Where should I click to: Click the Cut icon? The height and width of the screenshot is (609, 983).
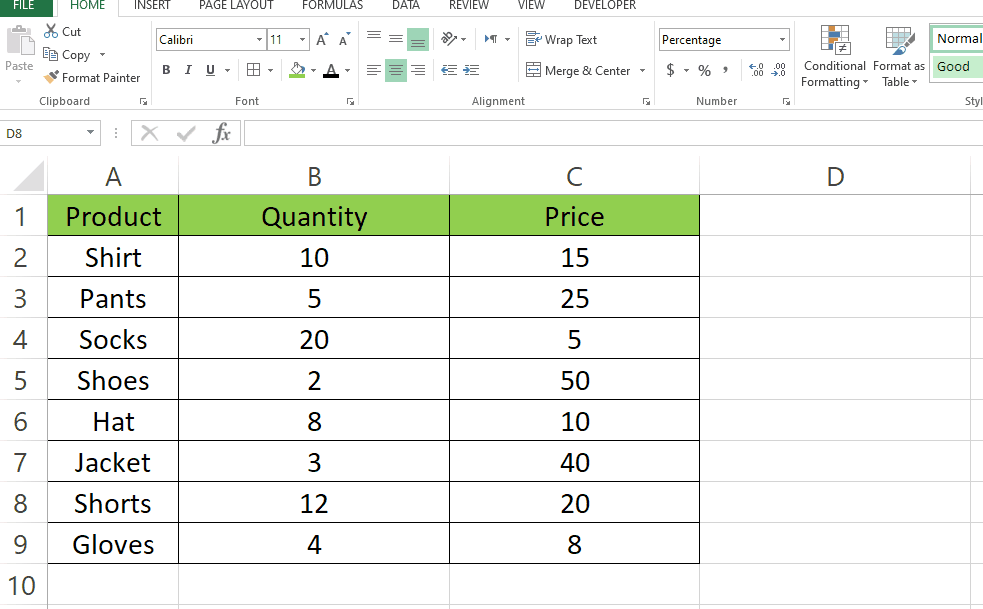tap(49, 31)
